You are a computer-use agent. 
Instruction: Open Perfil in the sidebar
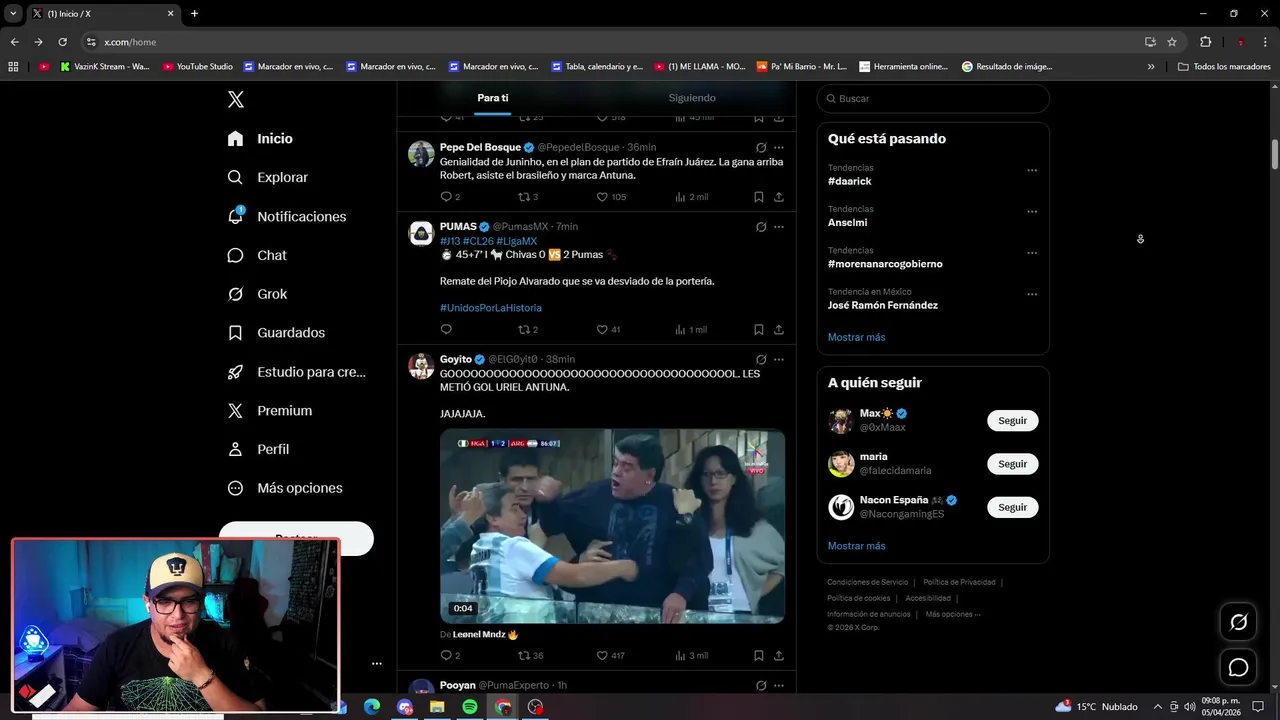[x=258, y=449]
